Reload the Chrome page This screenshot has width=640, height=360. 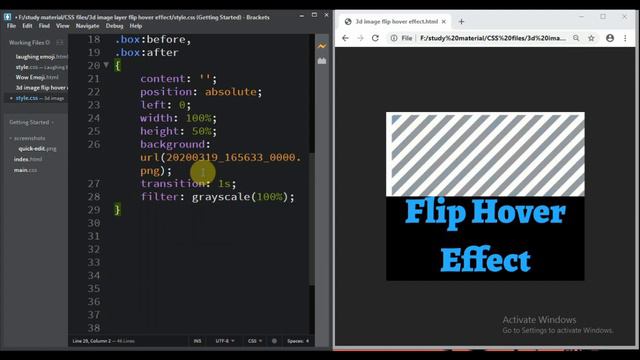click(x=375, y=38)
